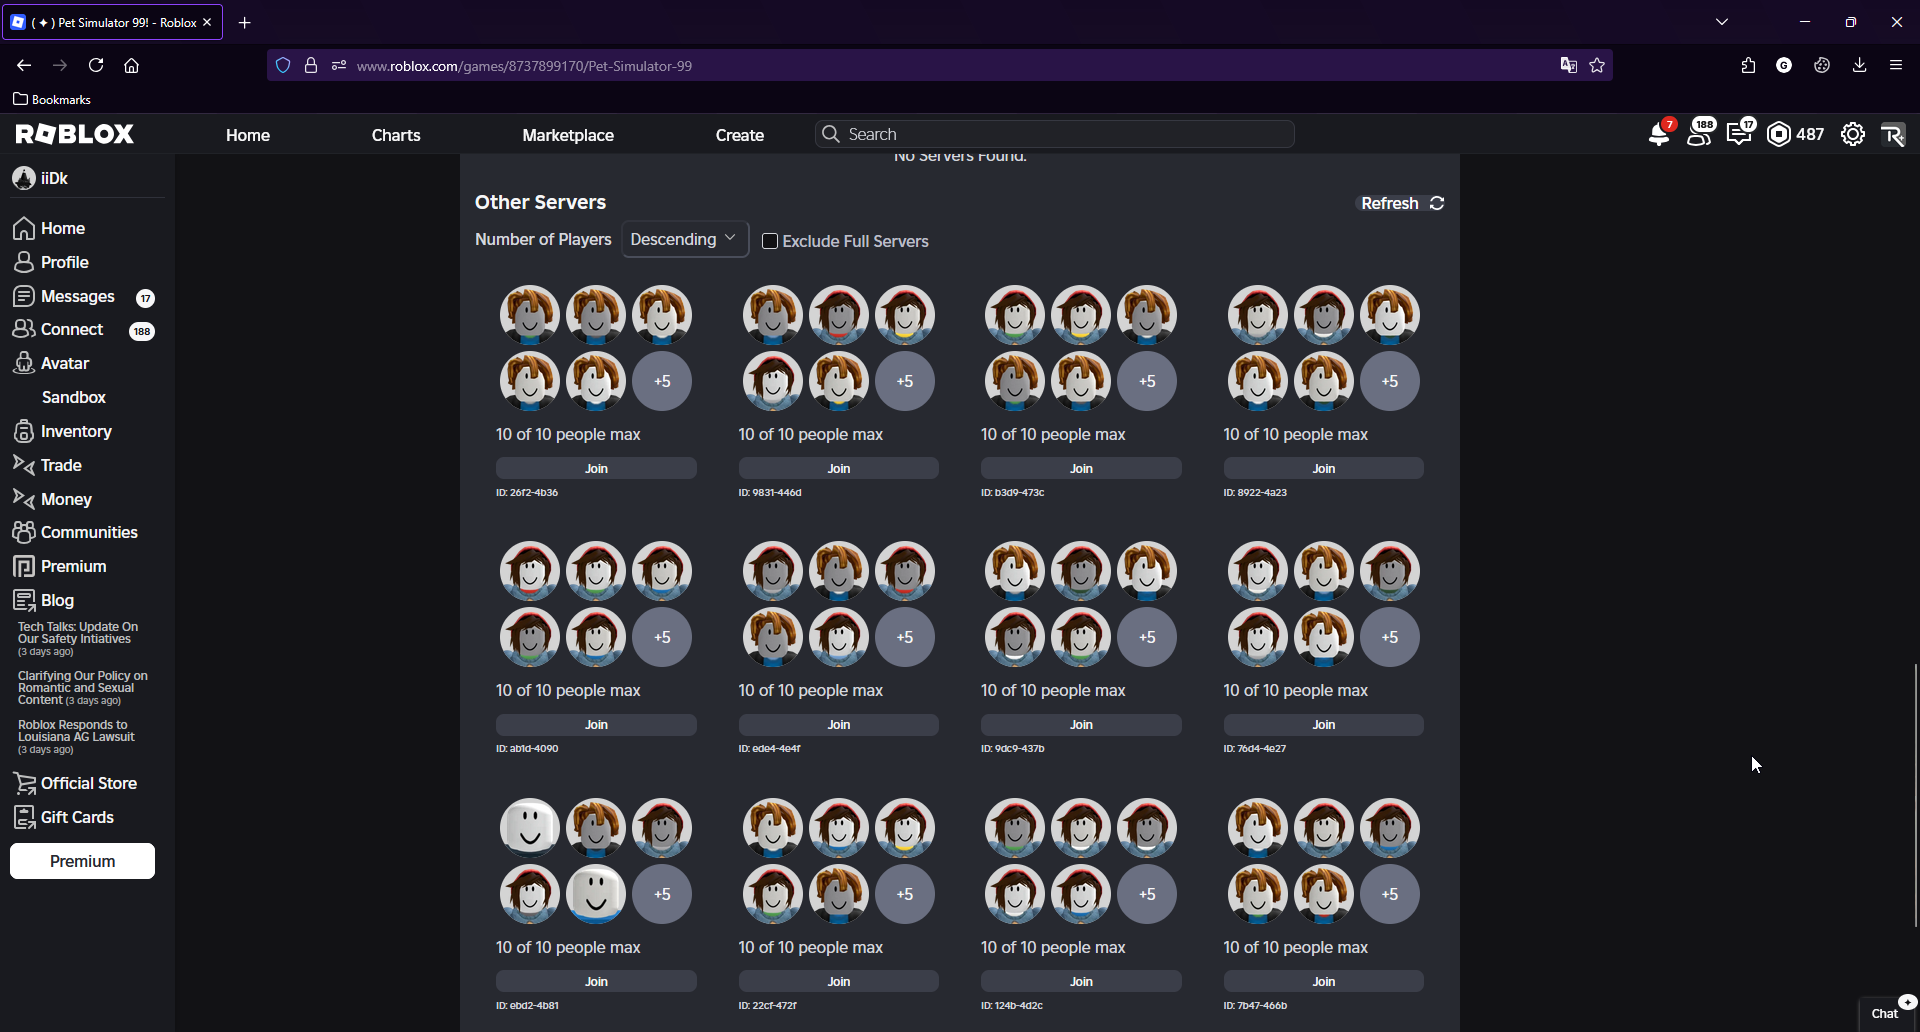Click the page vertical scrollbar thumb
This screenshot has height=1032, width=1920.
tap(1915, 795)
